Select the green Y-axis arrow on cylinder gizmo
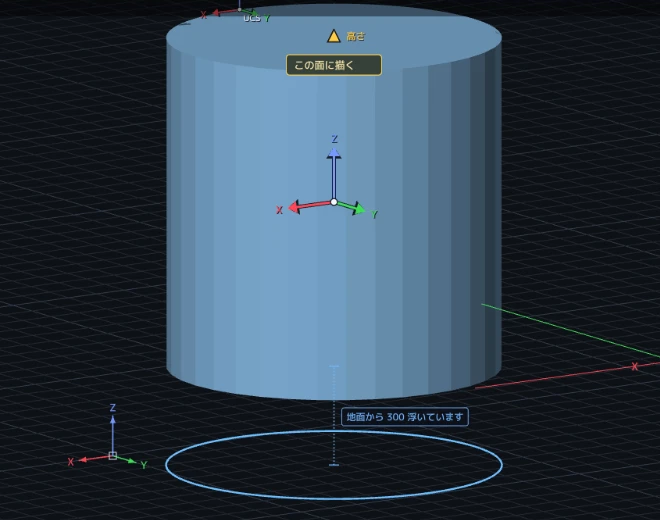This screenshot has width=660, height=520. coord(352,208)
